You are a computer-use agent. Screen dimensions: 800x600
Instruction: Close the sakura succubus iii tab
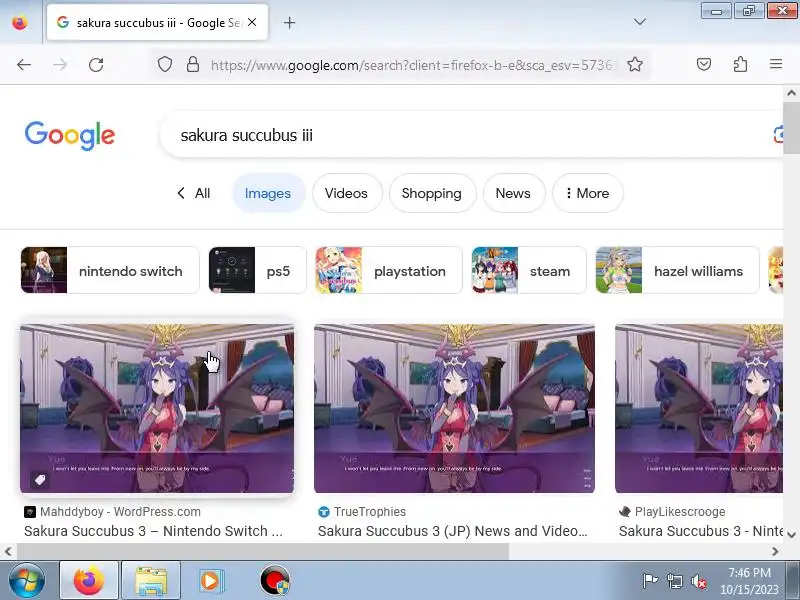252,22
